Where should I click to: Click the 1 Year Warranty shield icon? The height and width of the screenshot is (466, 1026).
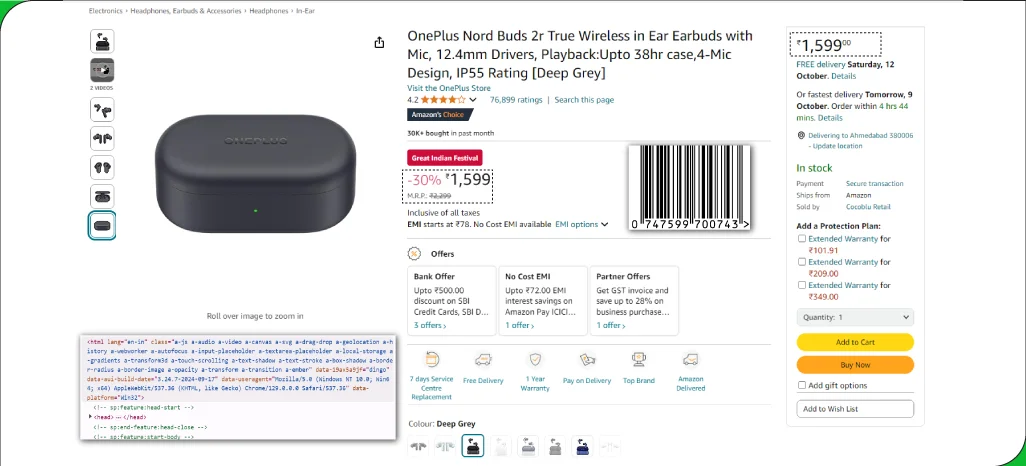click(x=536, y=360)
